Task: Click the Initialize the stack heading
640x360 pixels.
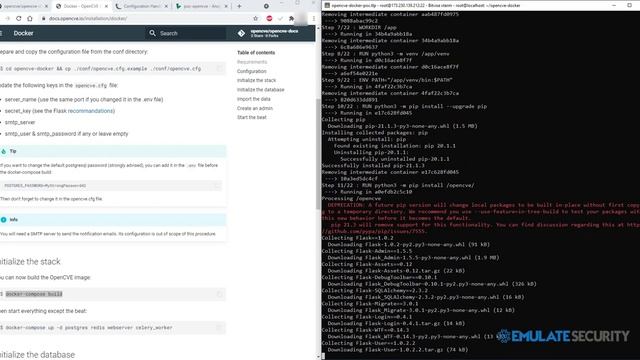Action: point(30,262)
